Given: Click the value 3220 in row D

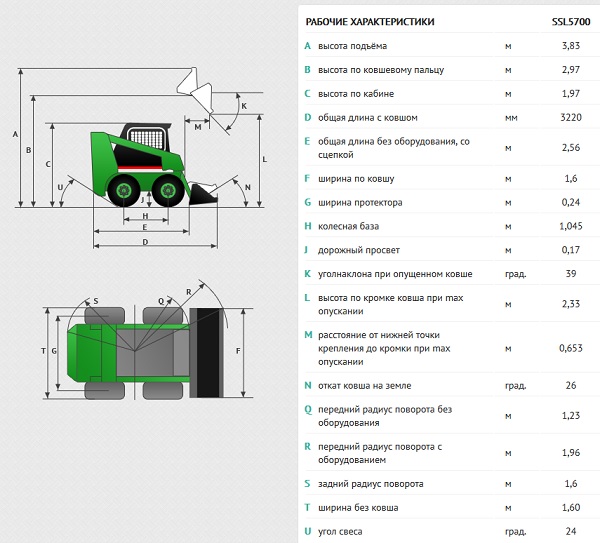Looking at the screenshot, I should pyautogui.click(x=571, y=117).
